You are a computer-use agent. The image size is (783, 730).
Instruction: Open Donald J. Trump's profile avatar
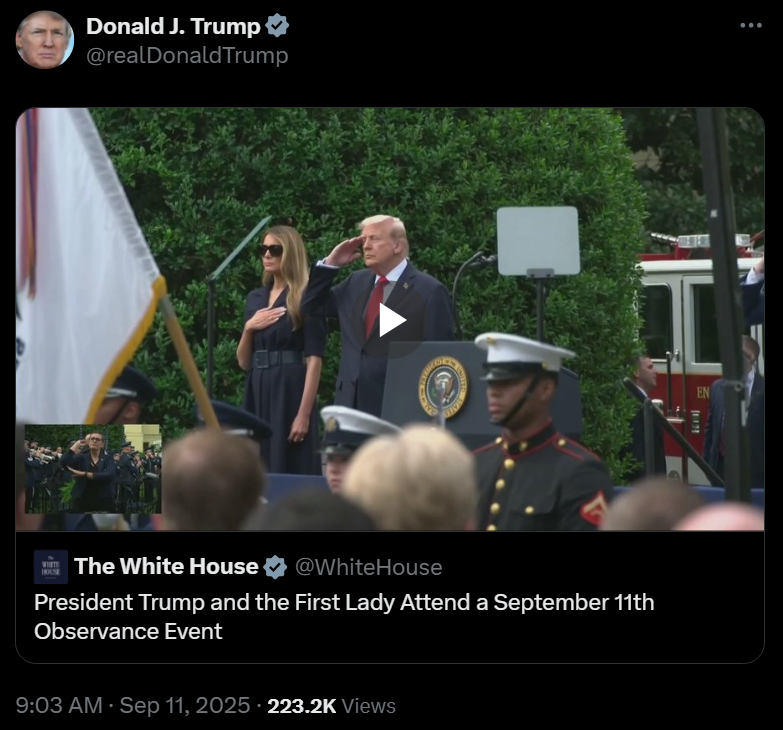(45, 39)
